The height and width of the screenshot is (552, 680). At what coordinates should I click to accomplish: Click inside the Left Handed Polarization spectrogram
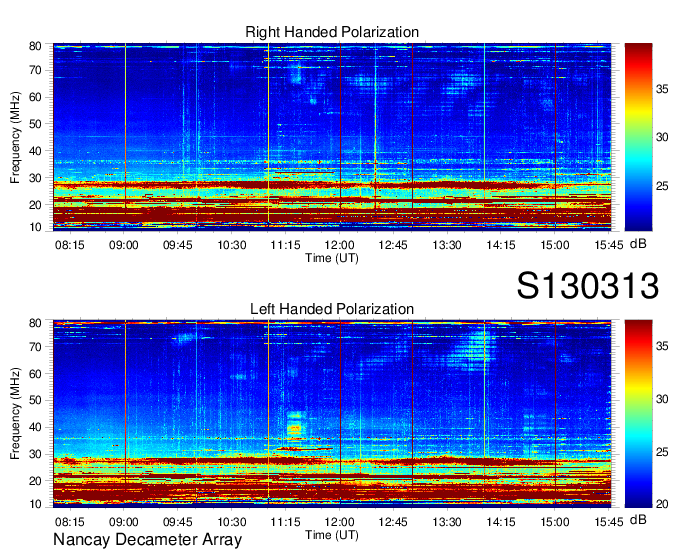(x=332, y=414)
